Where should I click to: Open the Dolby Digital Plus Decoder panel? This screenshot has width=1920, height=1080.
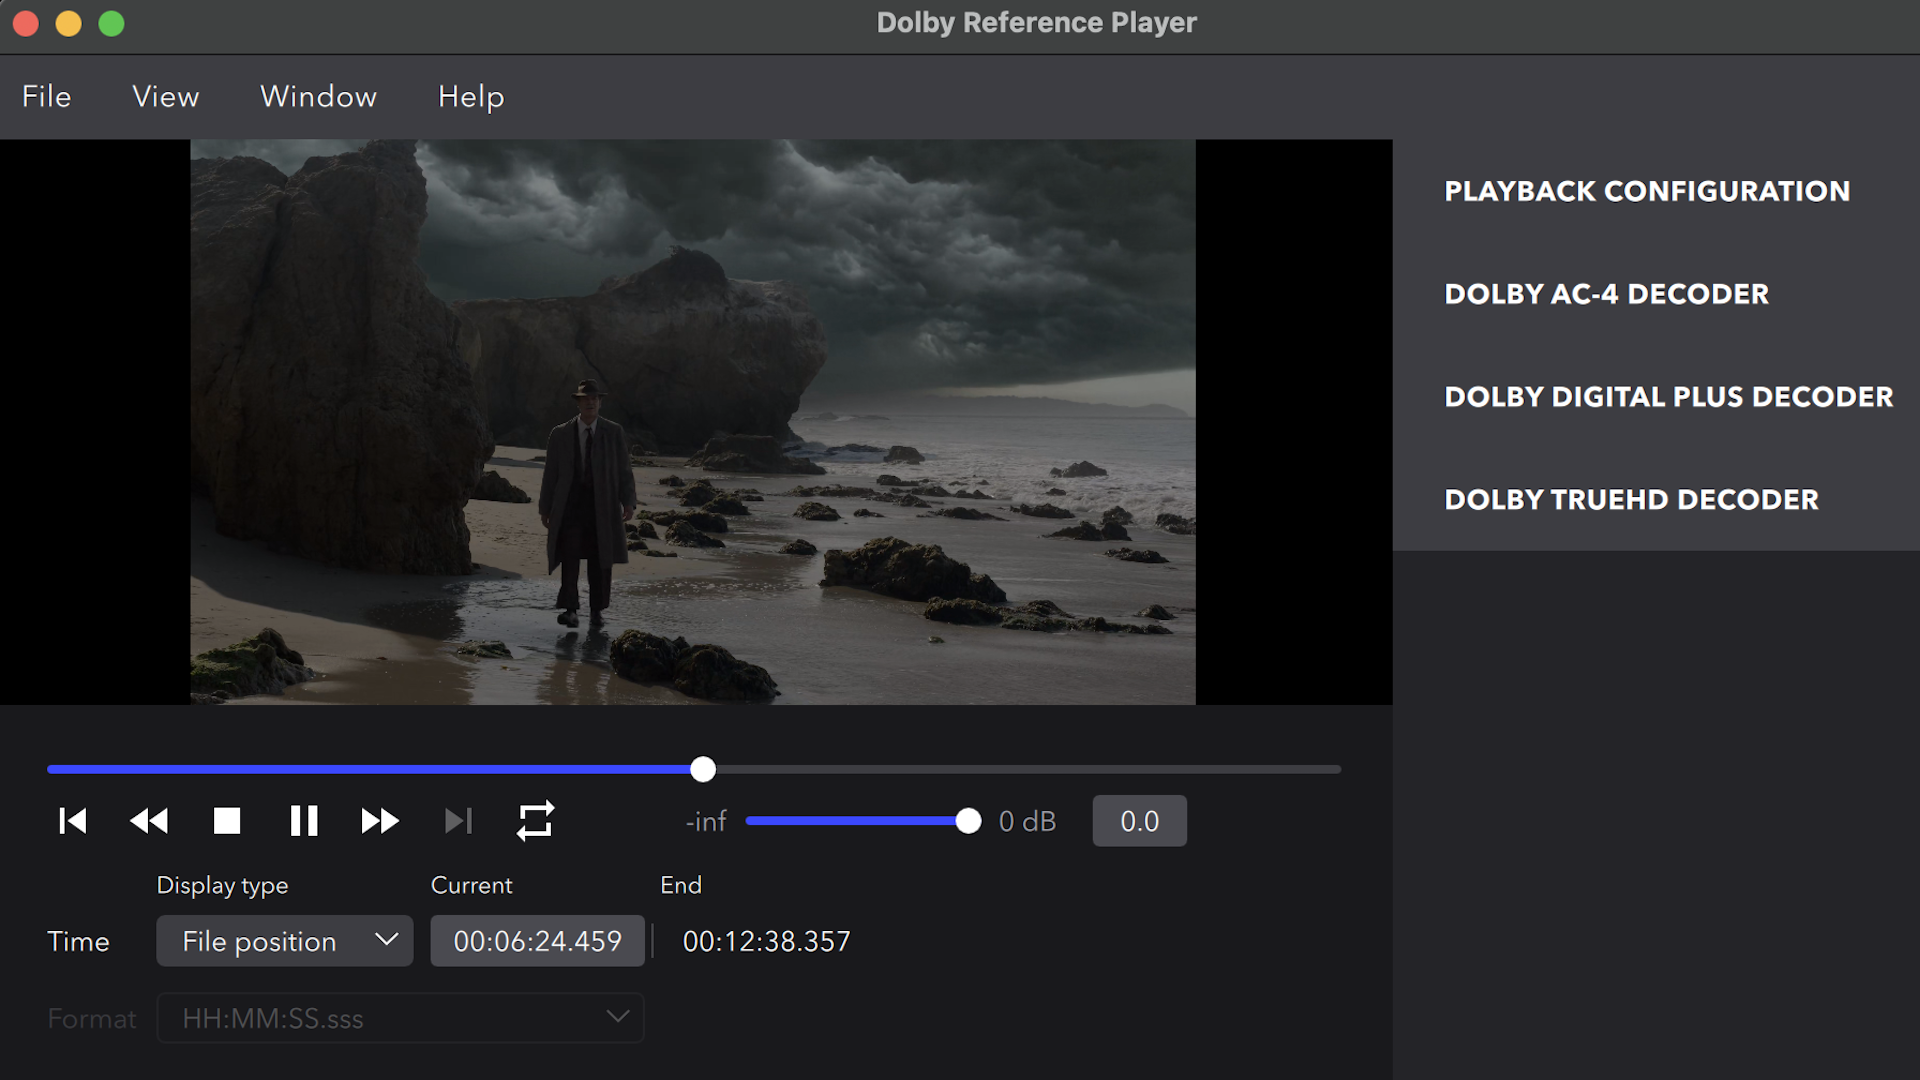(1668, 397)
